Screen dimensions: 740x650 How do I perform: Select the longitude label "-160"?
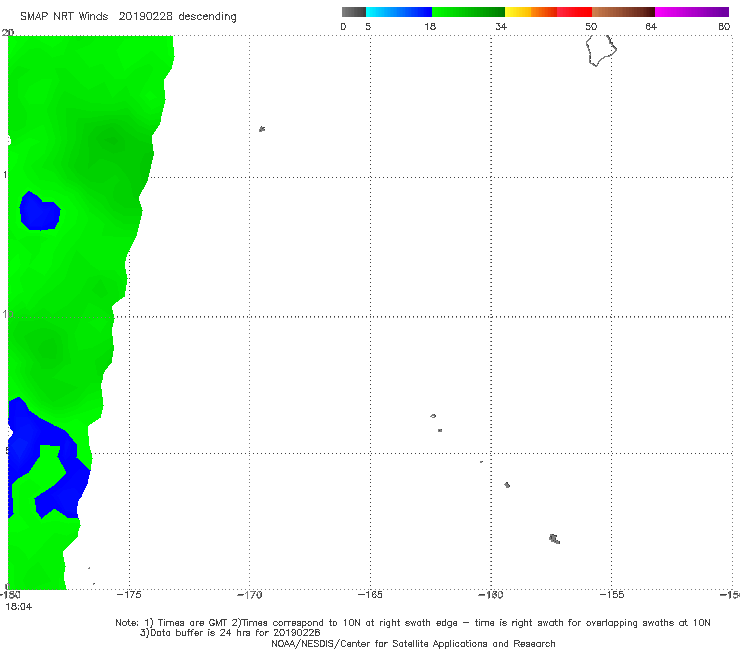pos(491,595)
